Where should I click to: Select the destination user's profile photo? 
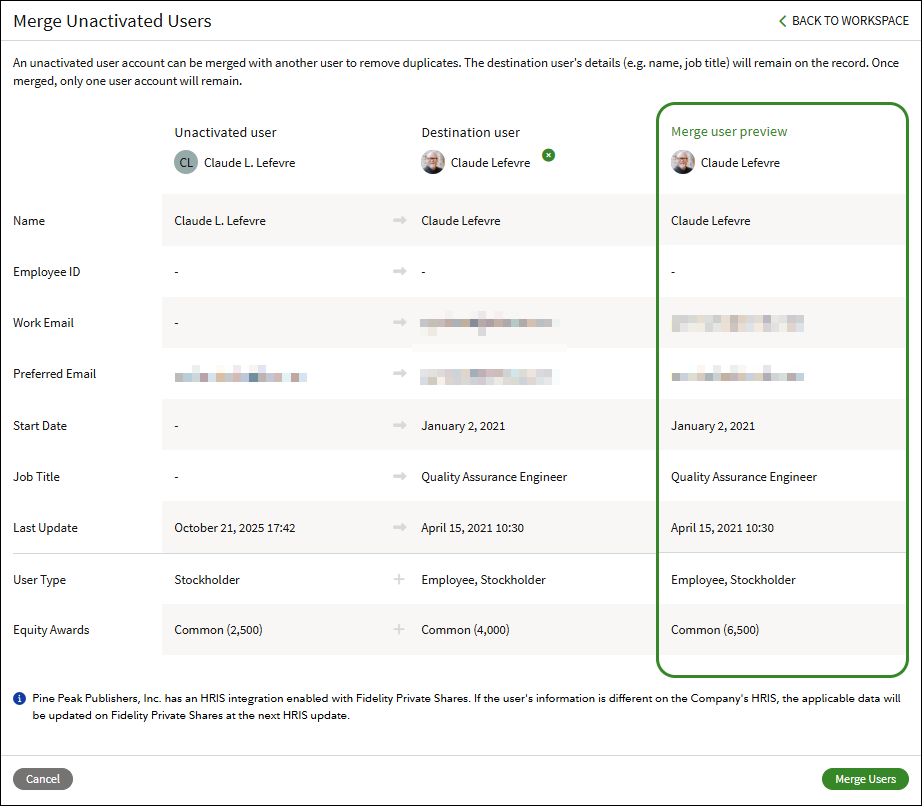coord(433,161)
